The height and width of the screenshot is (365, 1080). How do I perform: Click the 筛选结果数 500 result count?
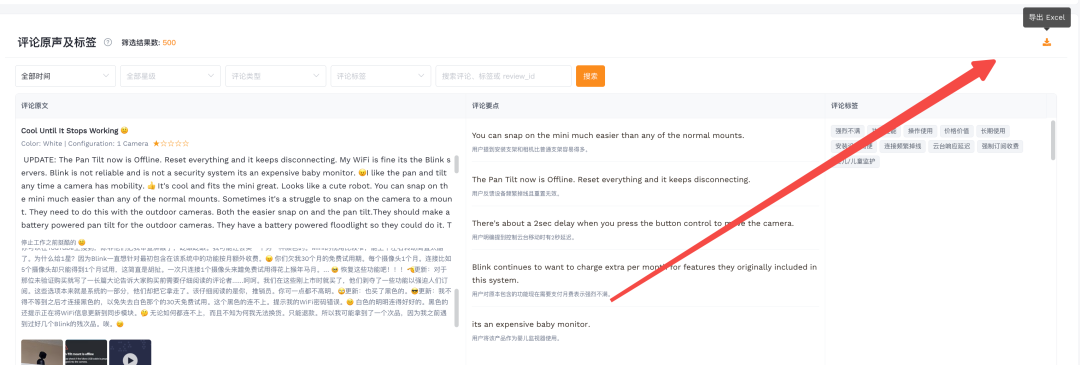pyautogui.click(x=149, y=43)
